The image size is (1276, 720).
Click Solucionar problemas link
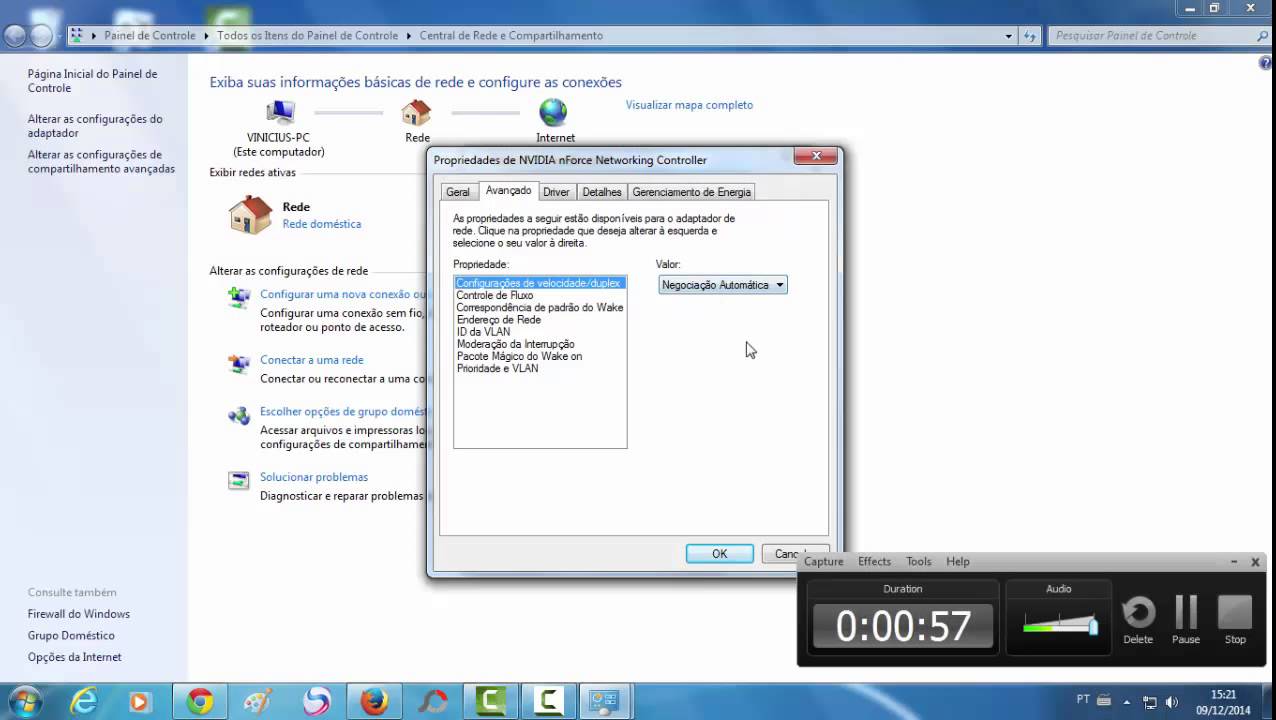(314, 477)
